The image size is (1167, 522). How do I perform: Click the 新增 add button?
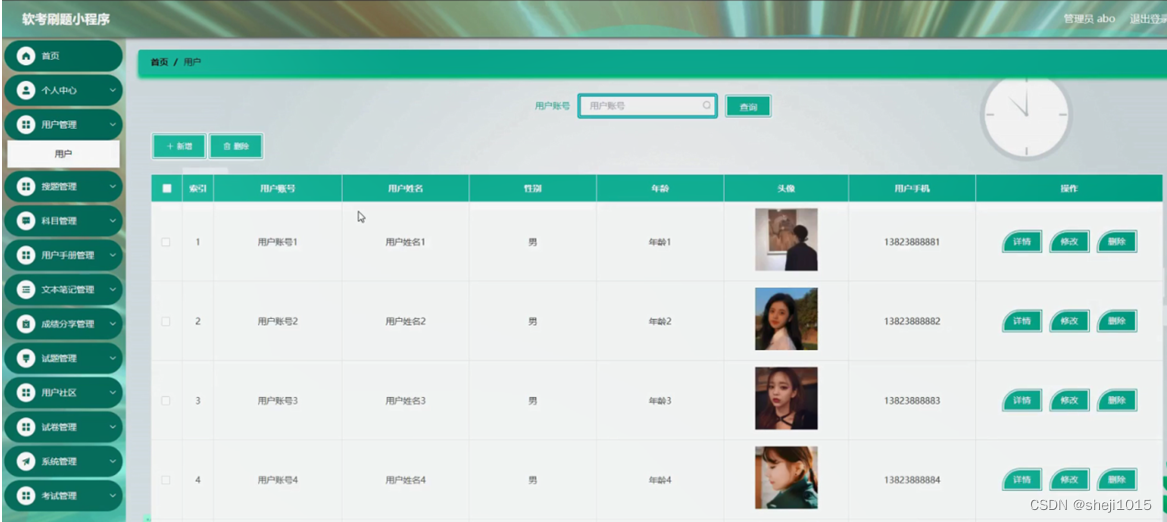click(179, 147)
